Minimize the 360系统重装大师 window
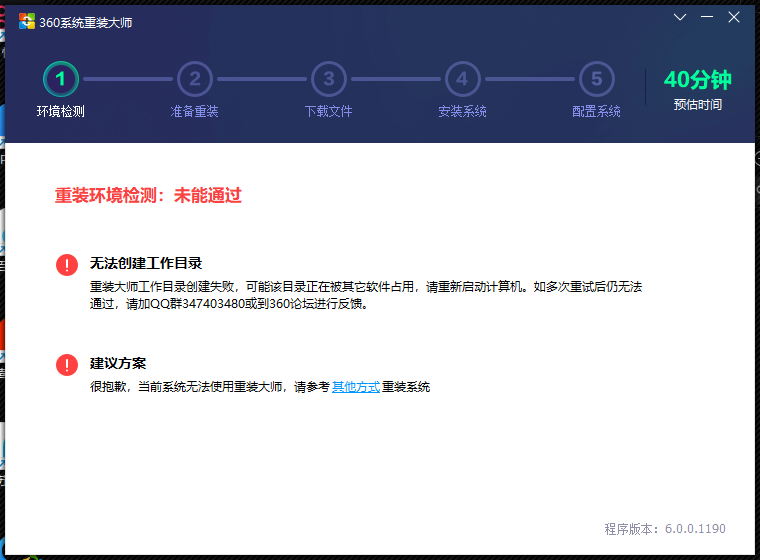Viewport: 760px width, 560px height. 707,17
